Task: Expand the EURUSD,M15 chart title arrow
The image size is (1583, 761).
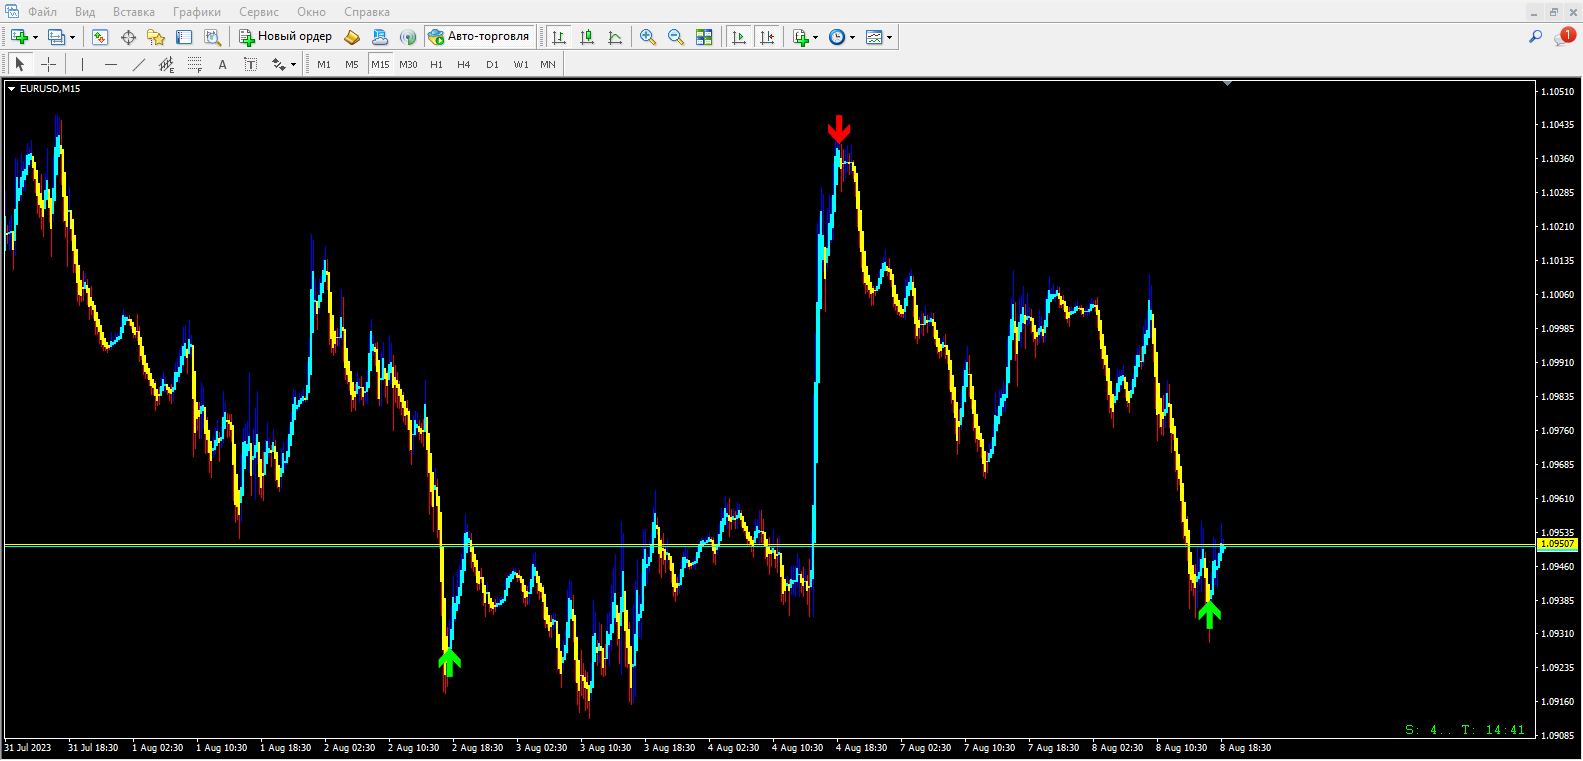Action: [x=12, y=89]
